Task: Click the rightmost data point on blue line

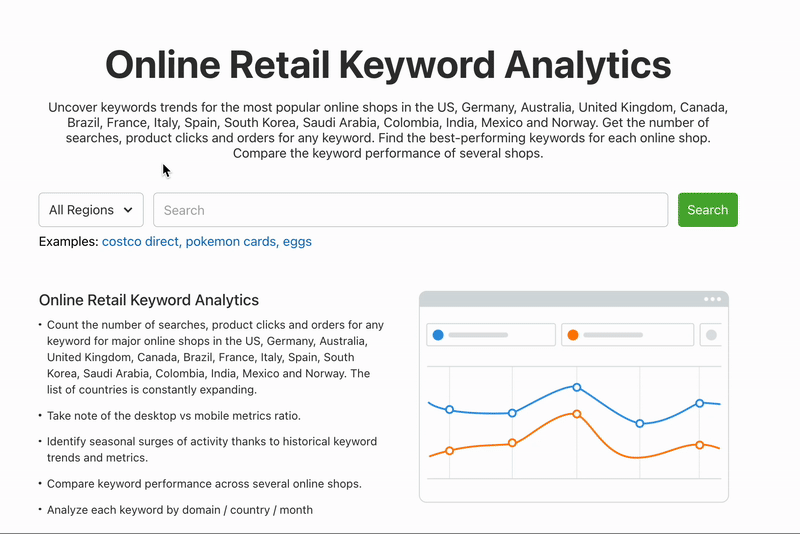Action: pyautogui.click(x=700, y=403)
